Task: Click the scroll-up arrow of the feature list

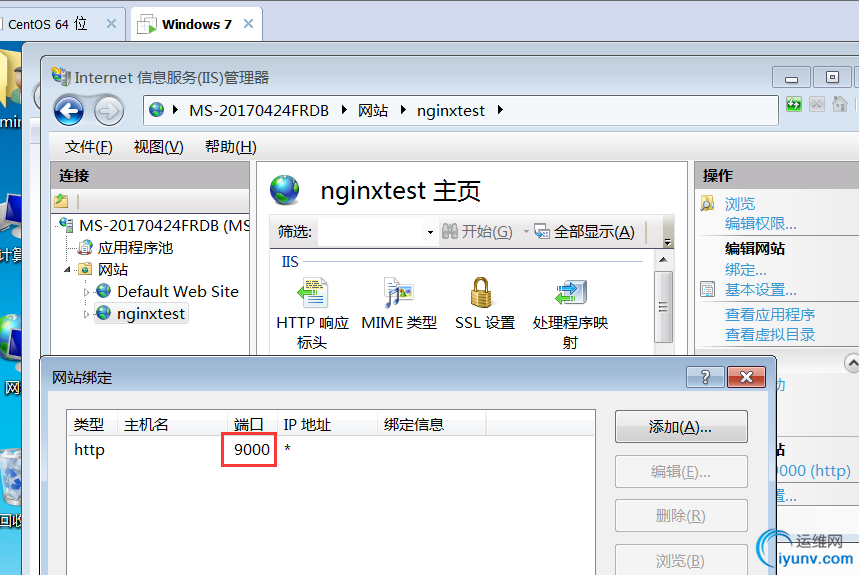Action: (x=663, y=260)
